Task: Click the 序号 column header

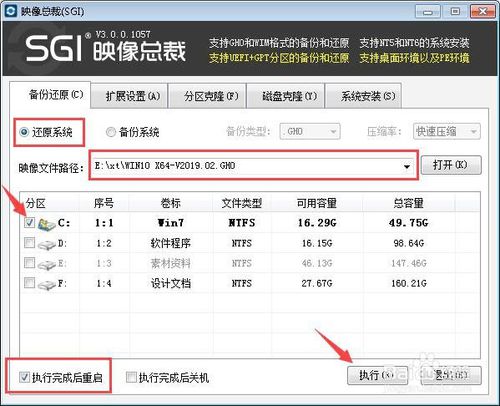Action: (104, 203)
